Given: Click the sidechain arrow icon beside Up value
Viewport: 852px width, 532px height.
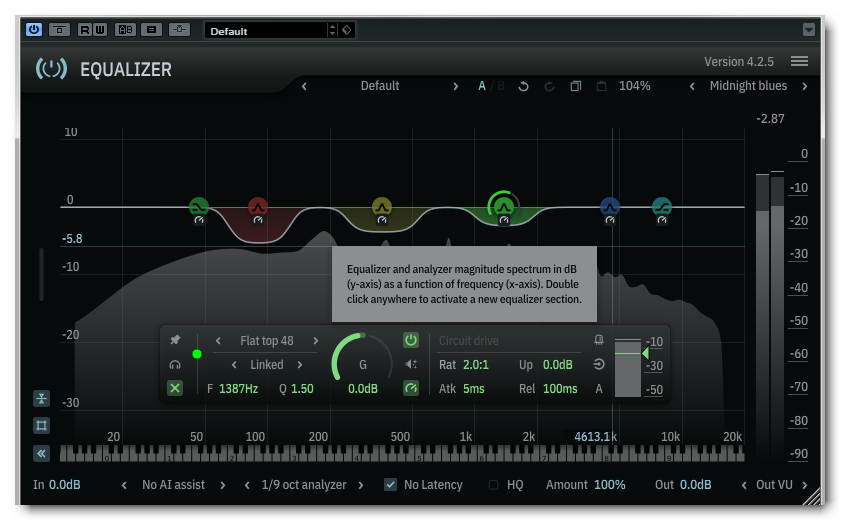Looking at the screenshot, I should point(599,364).
